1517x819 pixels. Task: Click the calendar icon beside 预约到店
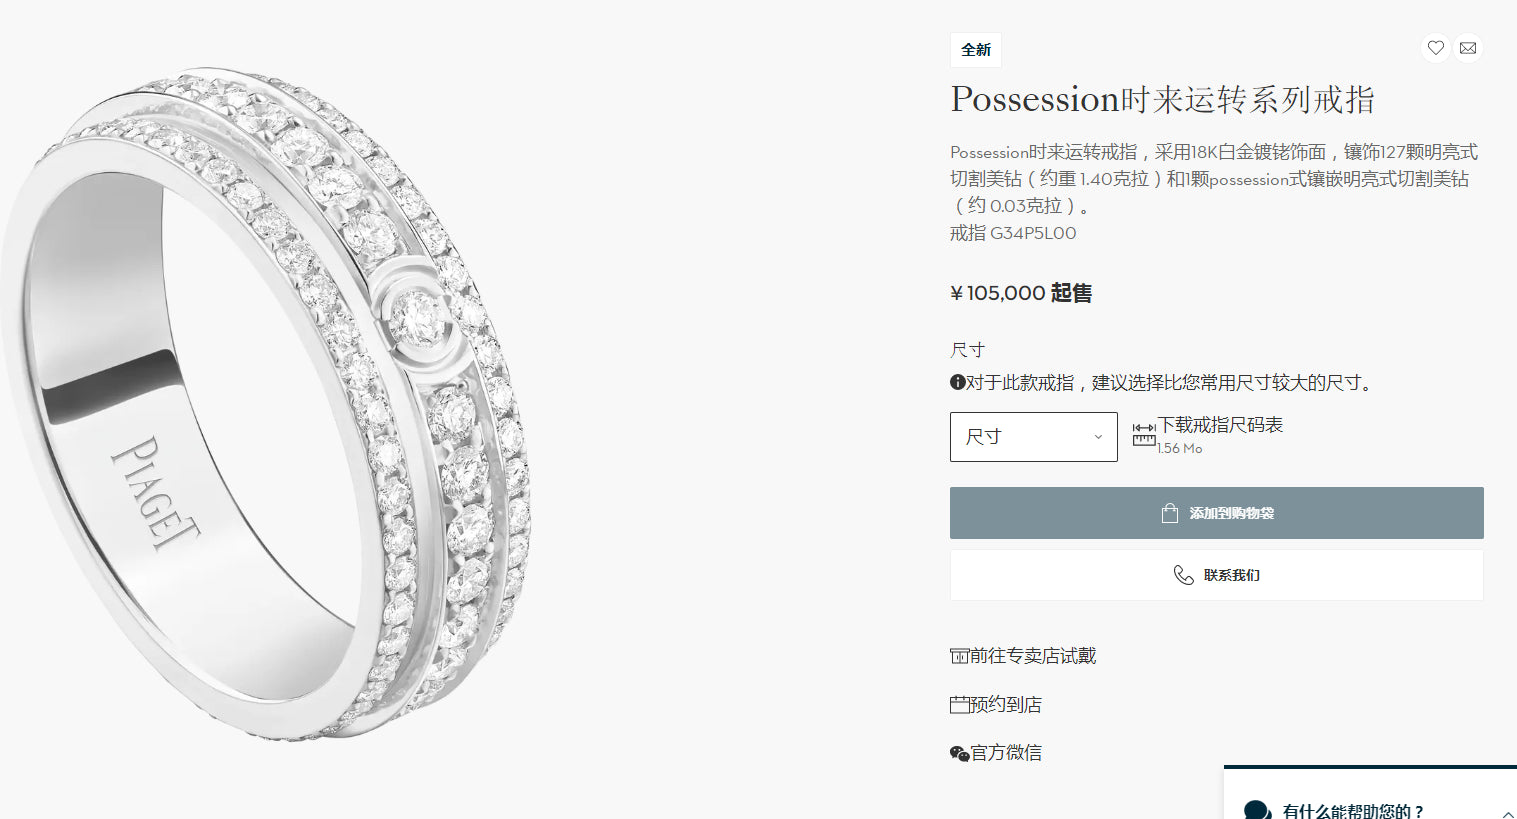click(x=959, y=705)
